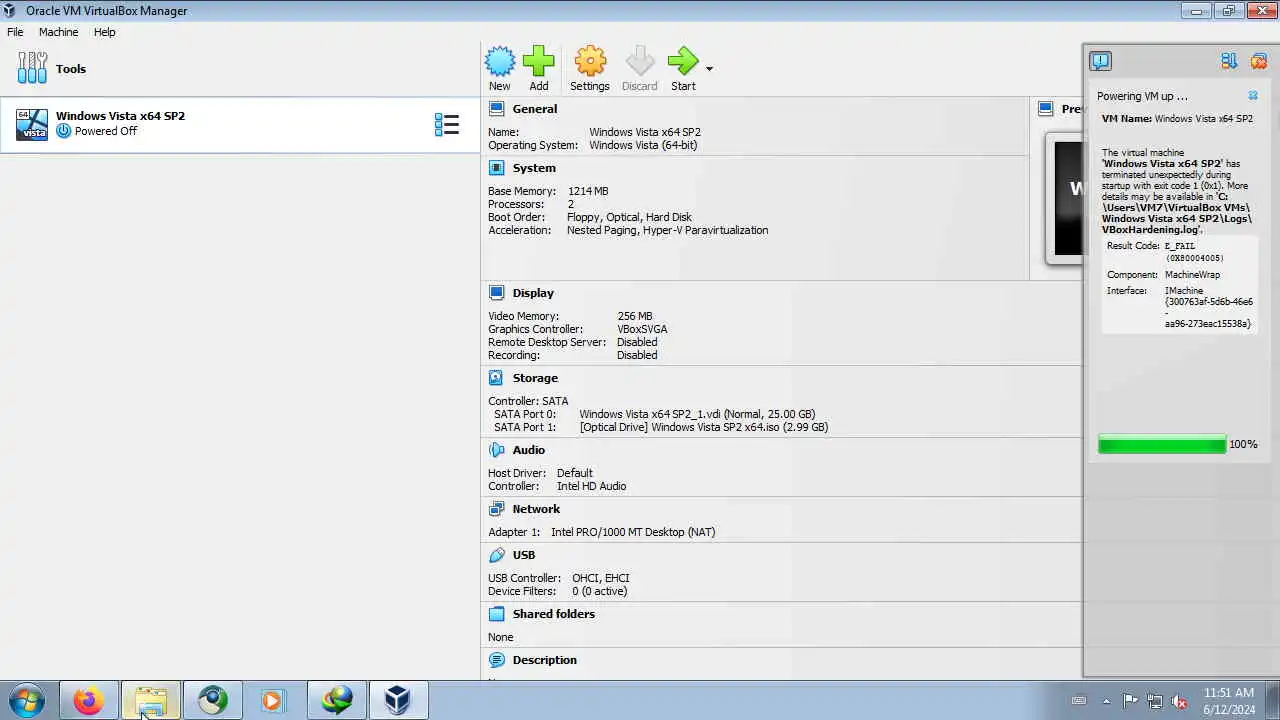Image resolution: width=1280 pixels, height=720 pixels.
Task: Click the Powering VM up title text
Action: click(1142, 96)
